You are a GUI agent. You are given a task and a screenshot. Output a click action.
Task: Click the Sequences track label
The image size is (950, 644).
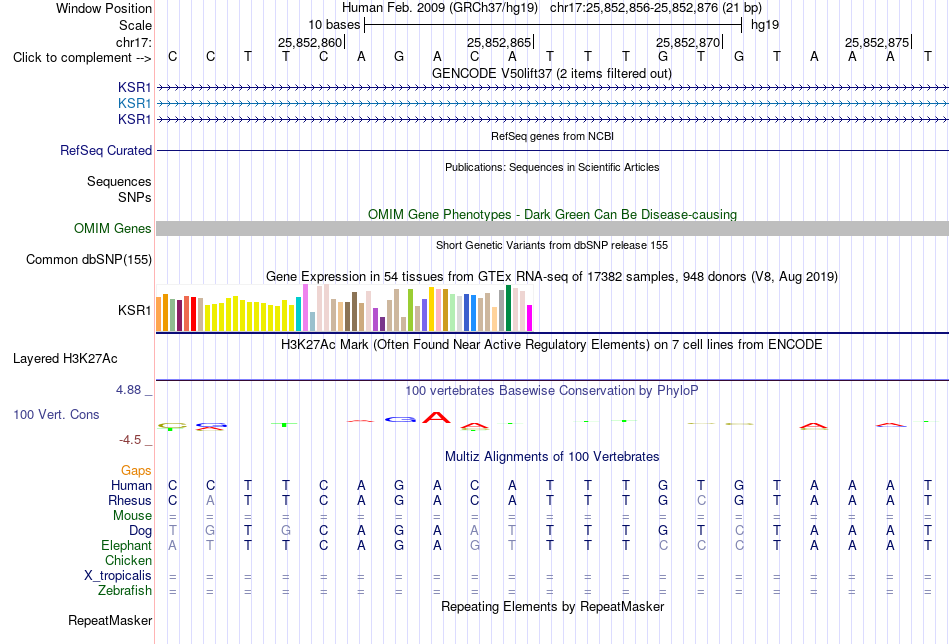(x=119, y=181)
